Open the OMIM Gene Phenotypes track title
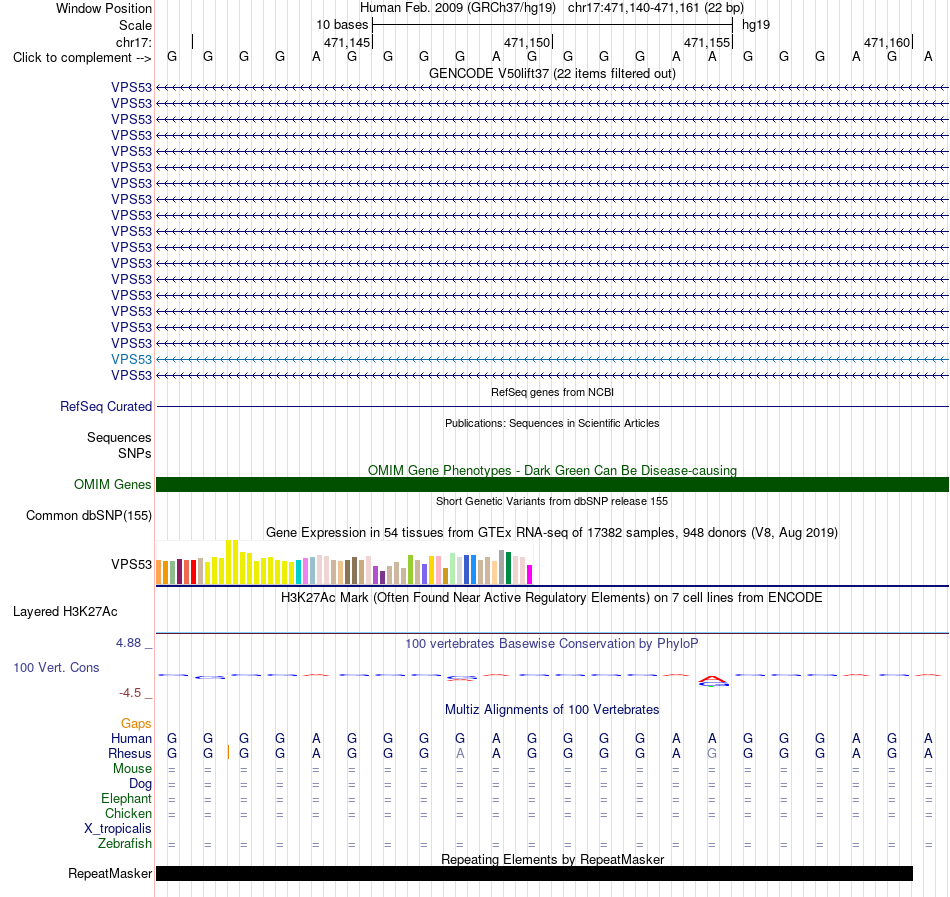Image resolution: width=950 pixels, height=897 pixels. click(x=552, y=470)
